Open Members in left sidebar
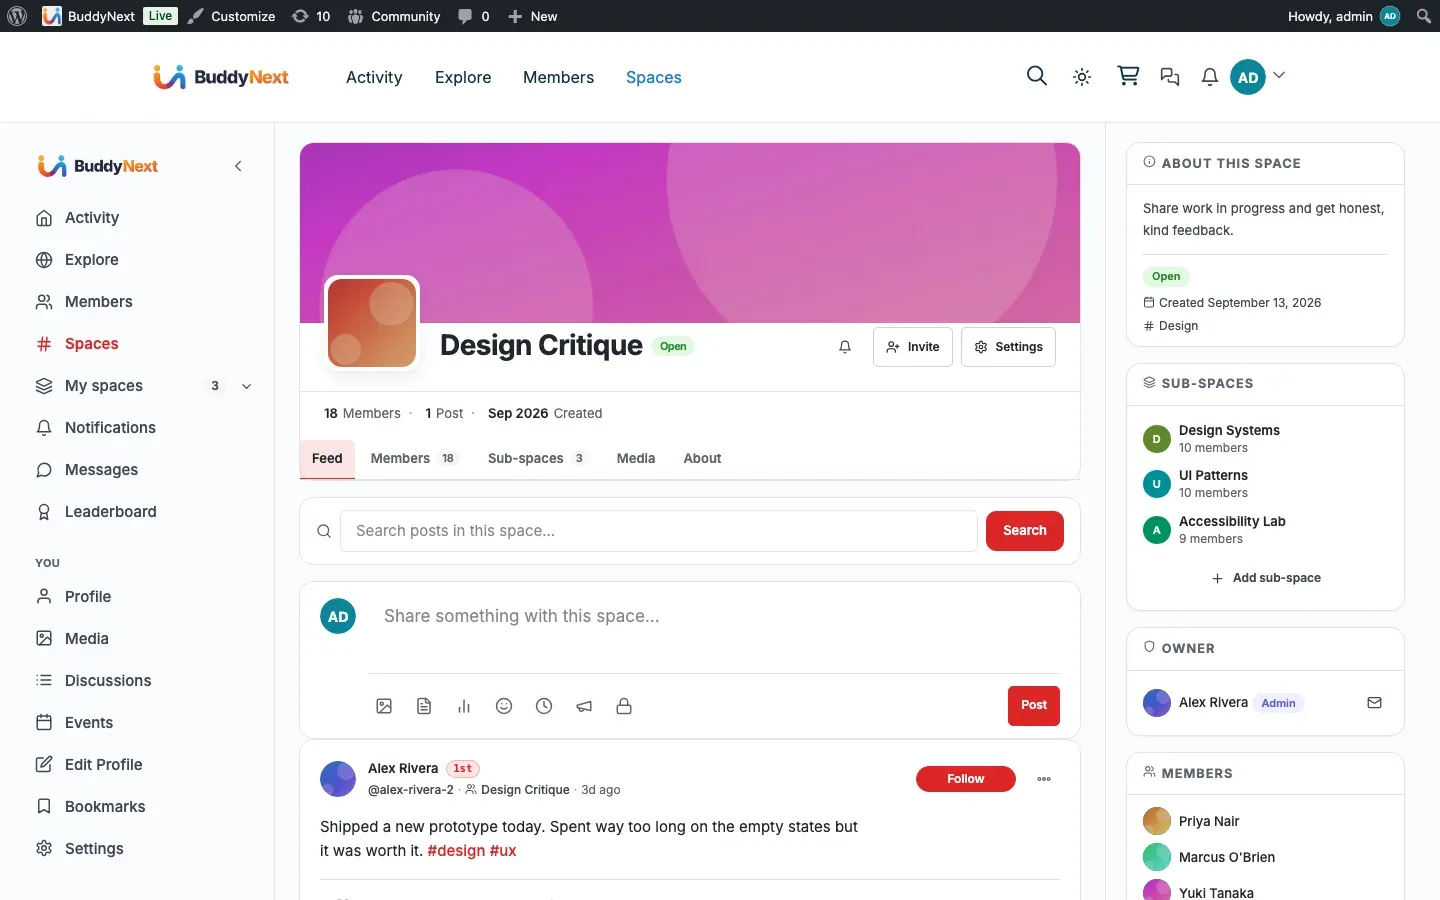Viewport: 1440px width, 900px height. coord(98,302)
